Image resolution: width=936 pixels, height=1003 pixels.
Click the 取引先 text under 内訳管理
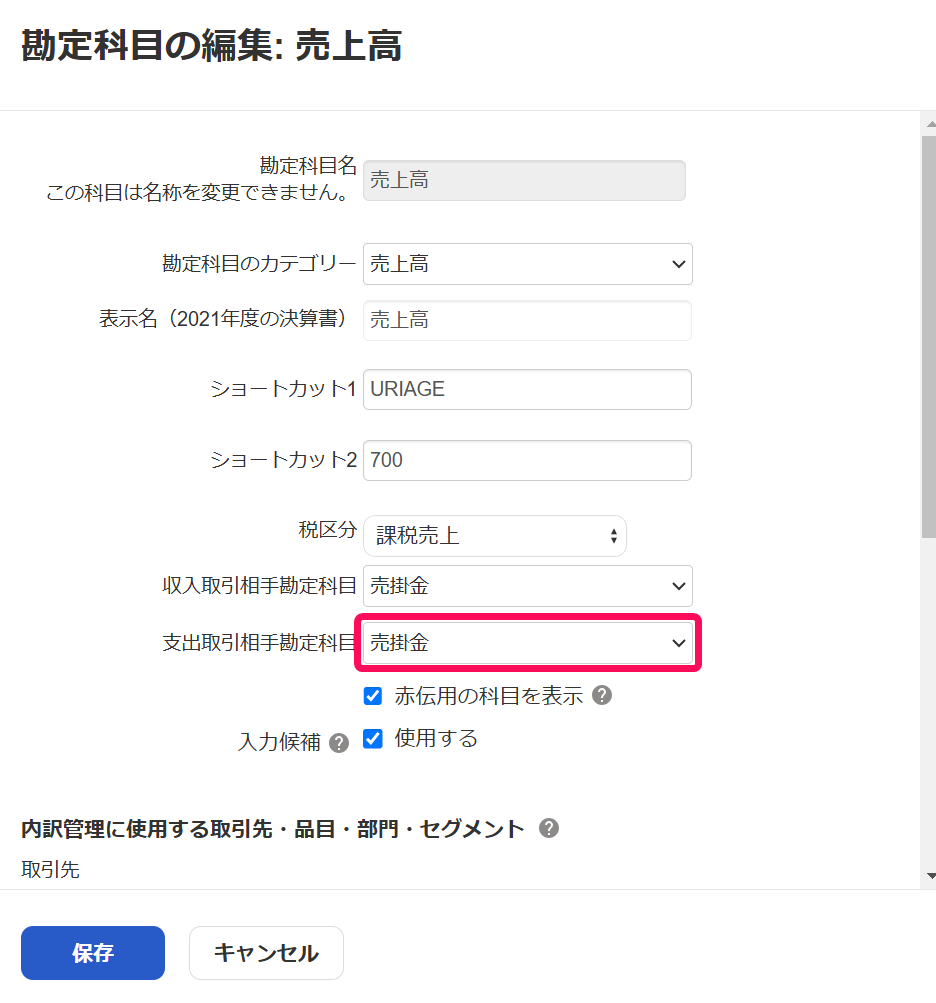(x=51, y=869)
